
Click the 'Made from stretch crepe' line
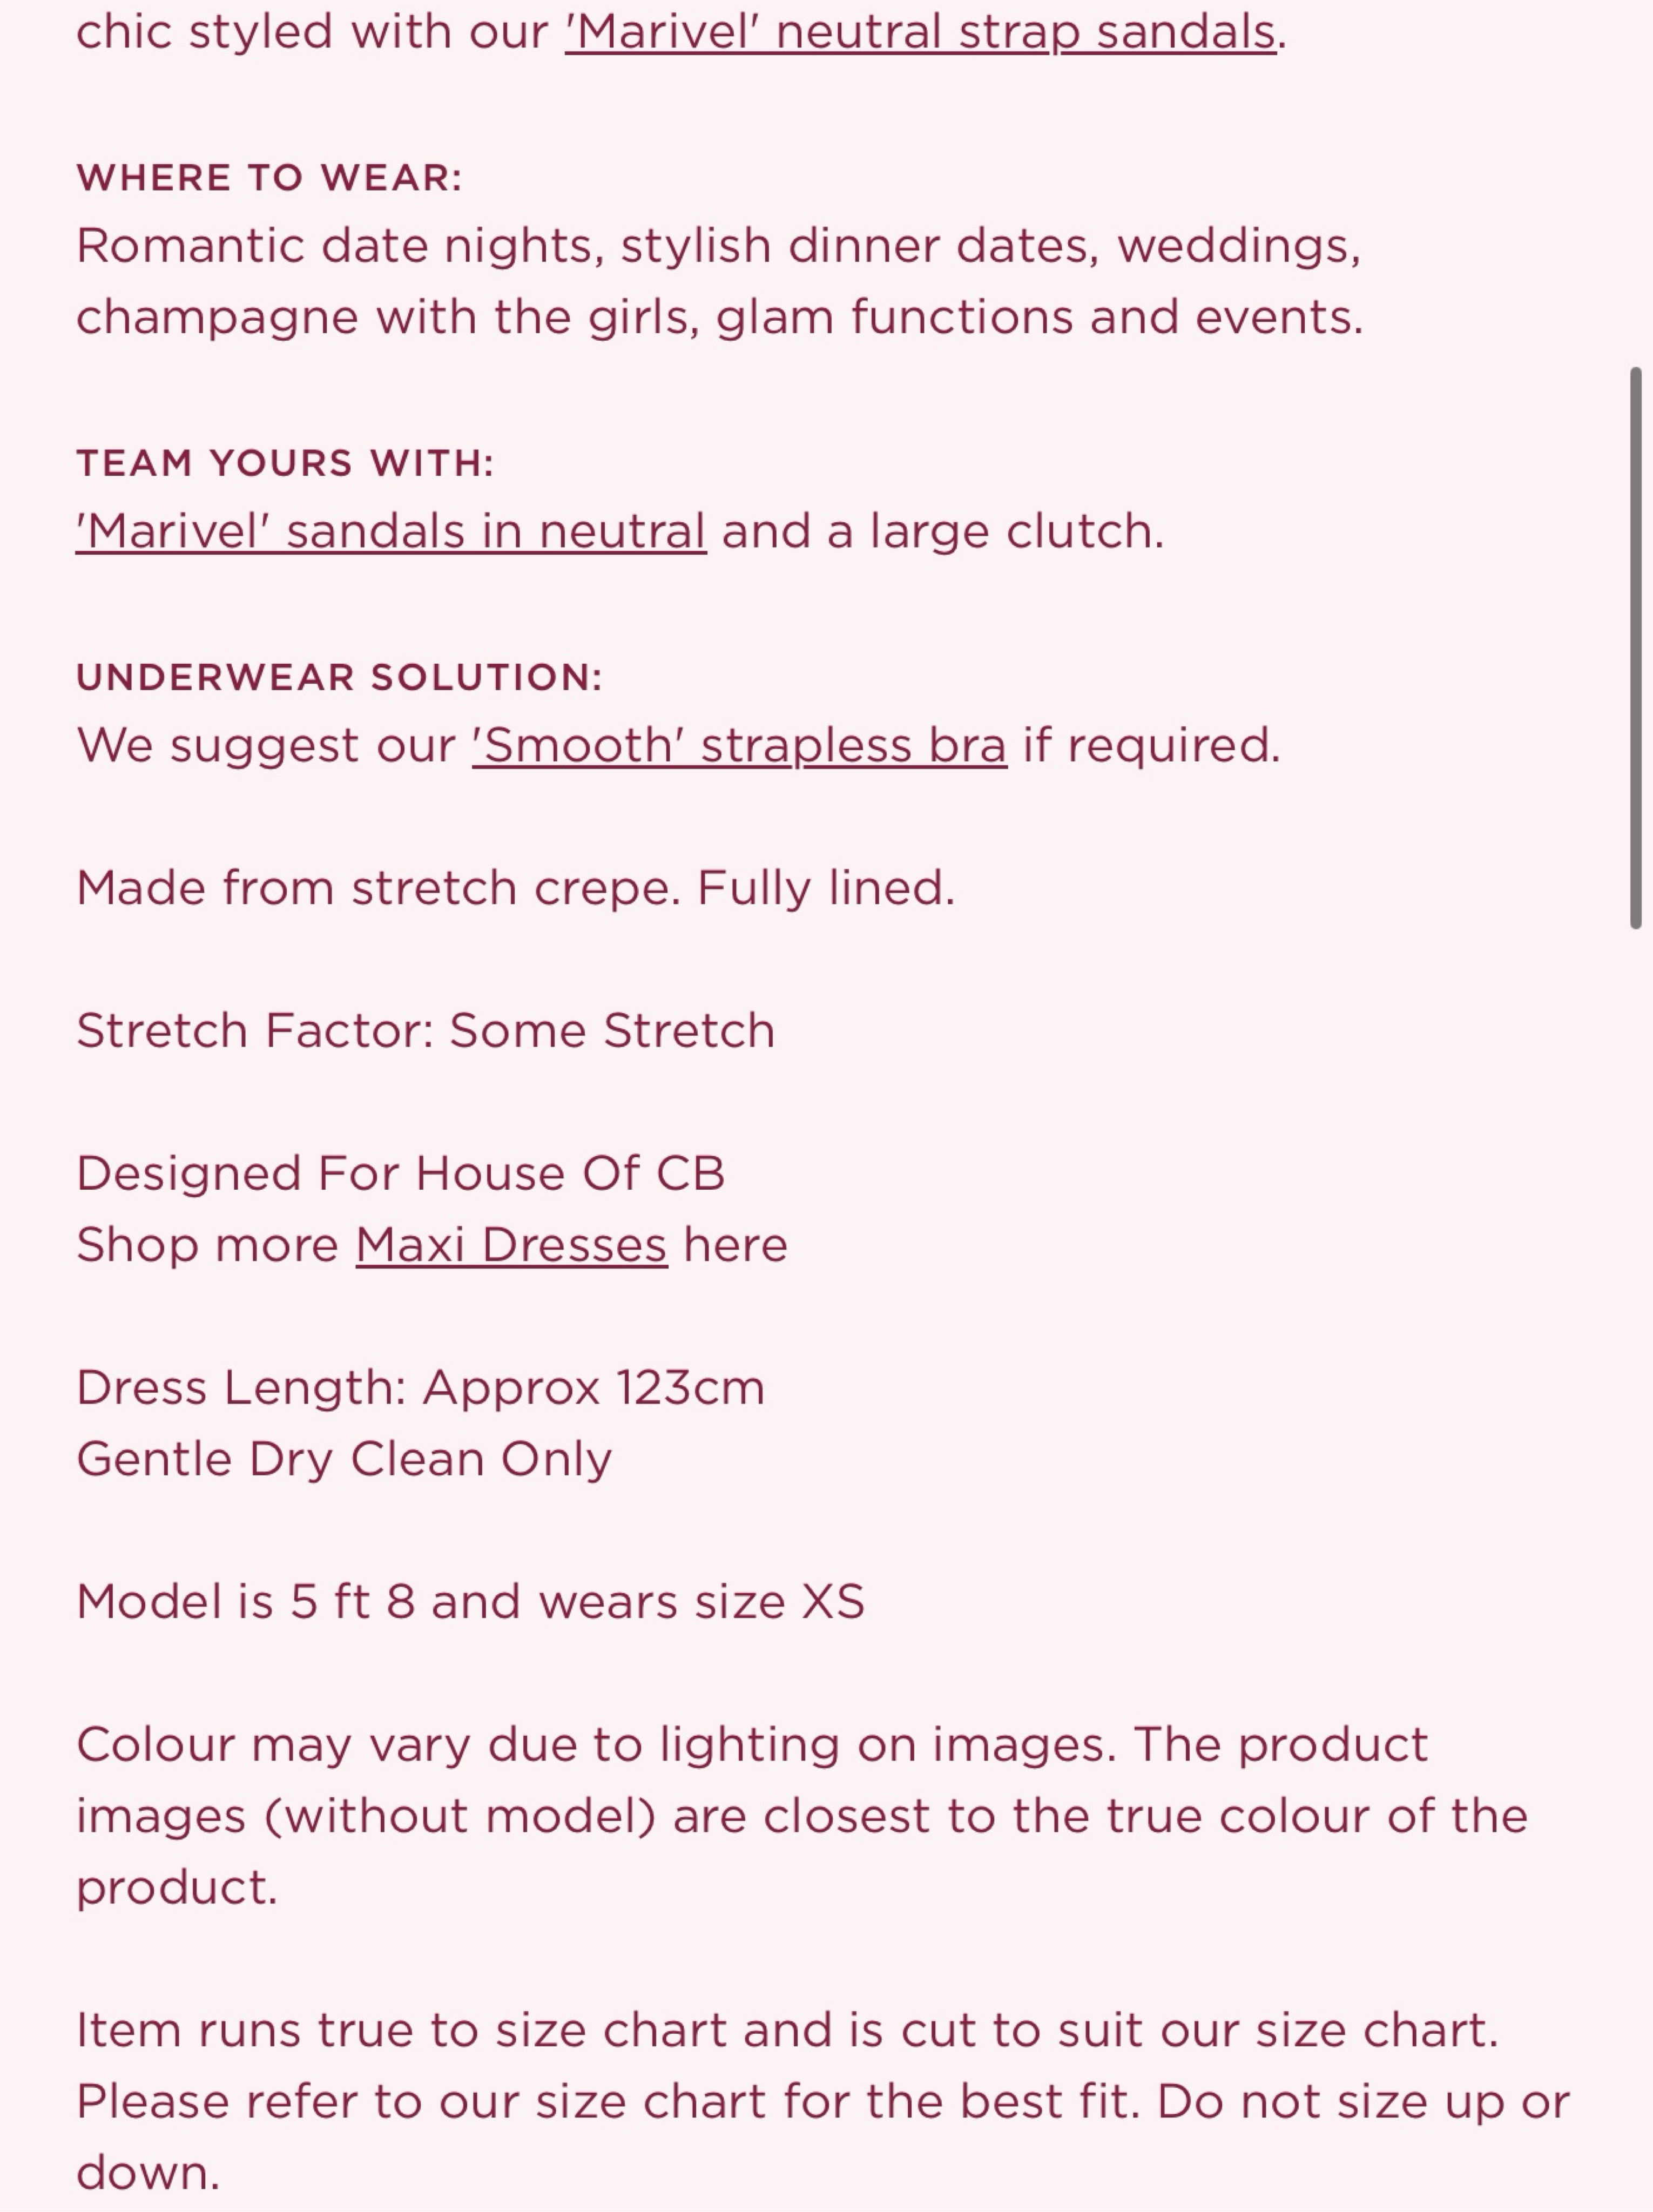pyautogui.click(x=516, y=888)
